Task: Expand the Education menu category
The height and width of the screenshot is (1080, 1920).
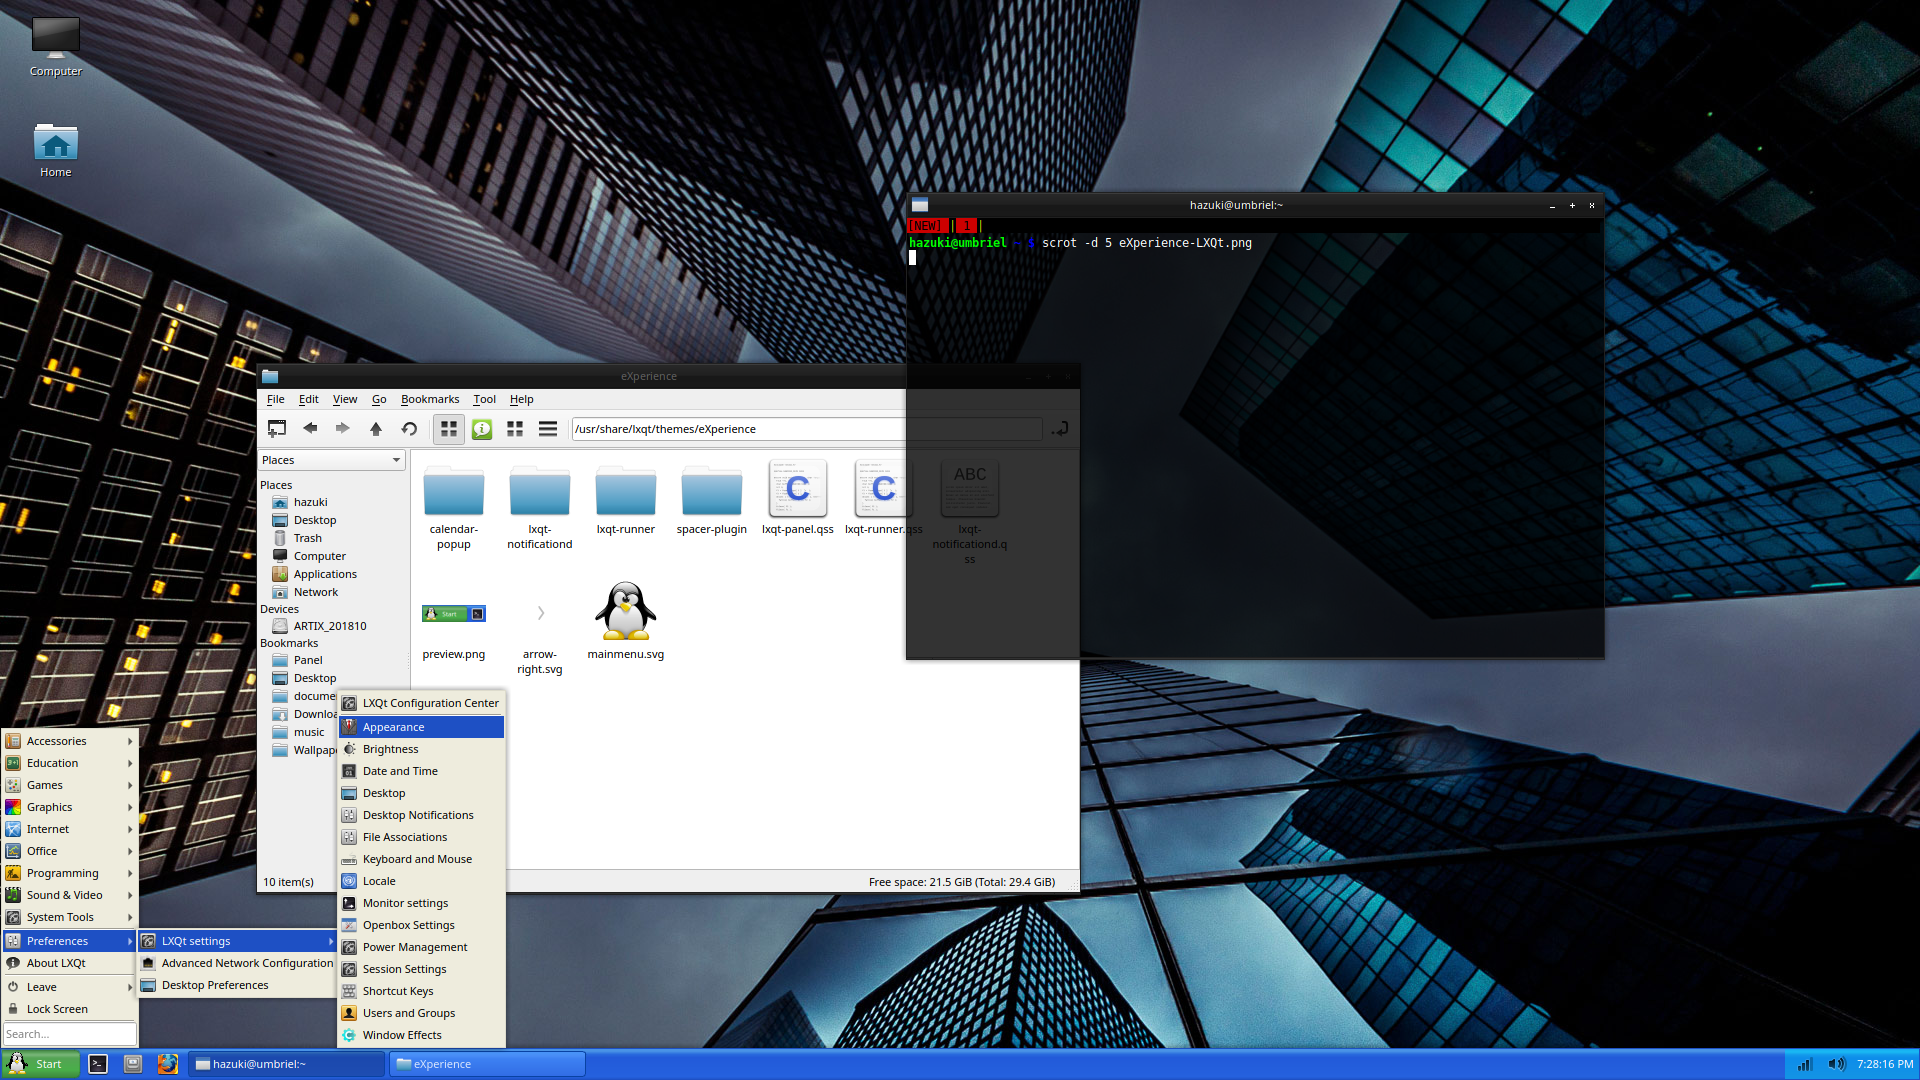Action: tap(69, 763)
